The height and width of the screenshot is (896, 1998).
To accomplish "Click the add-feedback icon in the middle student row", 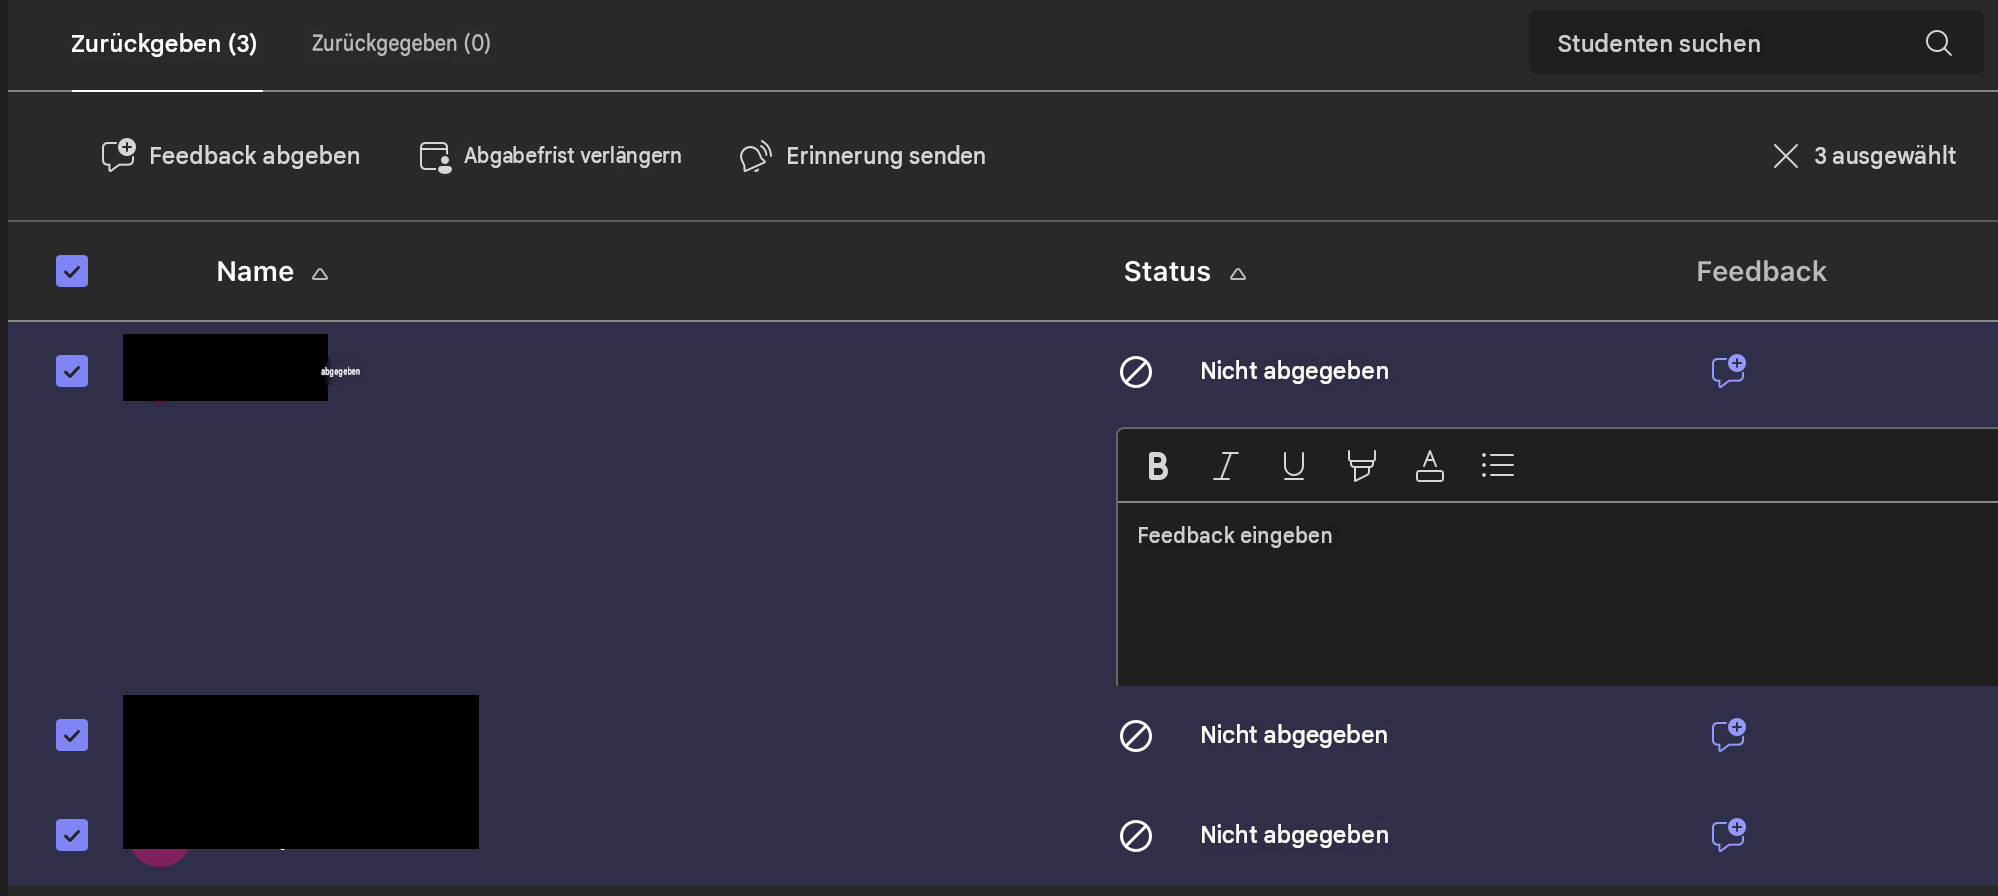I will pyautogui.click(x=1728, y=735).
